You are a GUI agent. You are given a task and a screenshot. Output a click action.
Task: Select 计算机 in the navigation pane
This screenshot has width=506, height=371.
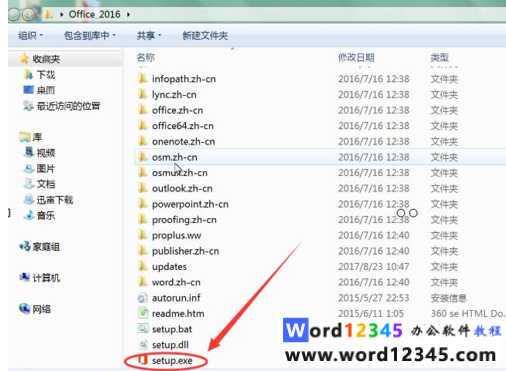pyautogui.click(x=46, y=278)
